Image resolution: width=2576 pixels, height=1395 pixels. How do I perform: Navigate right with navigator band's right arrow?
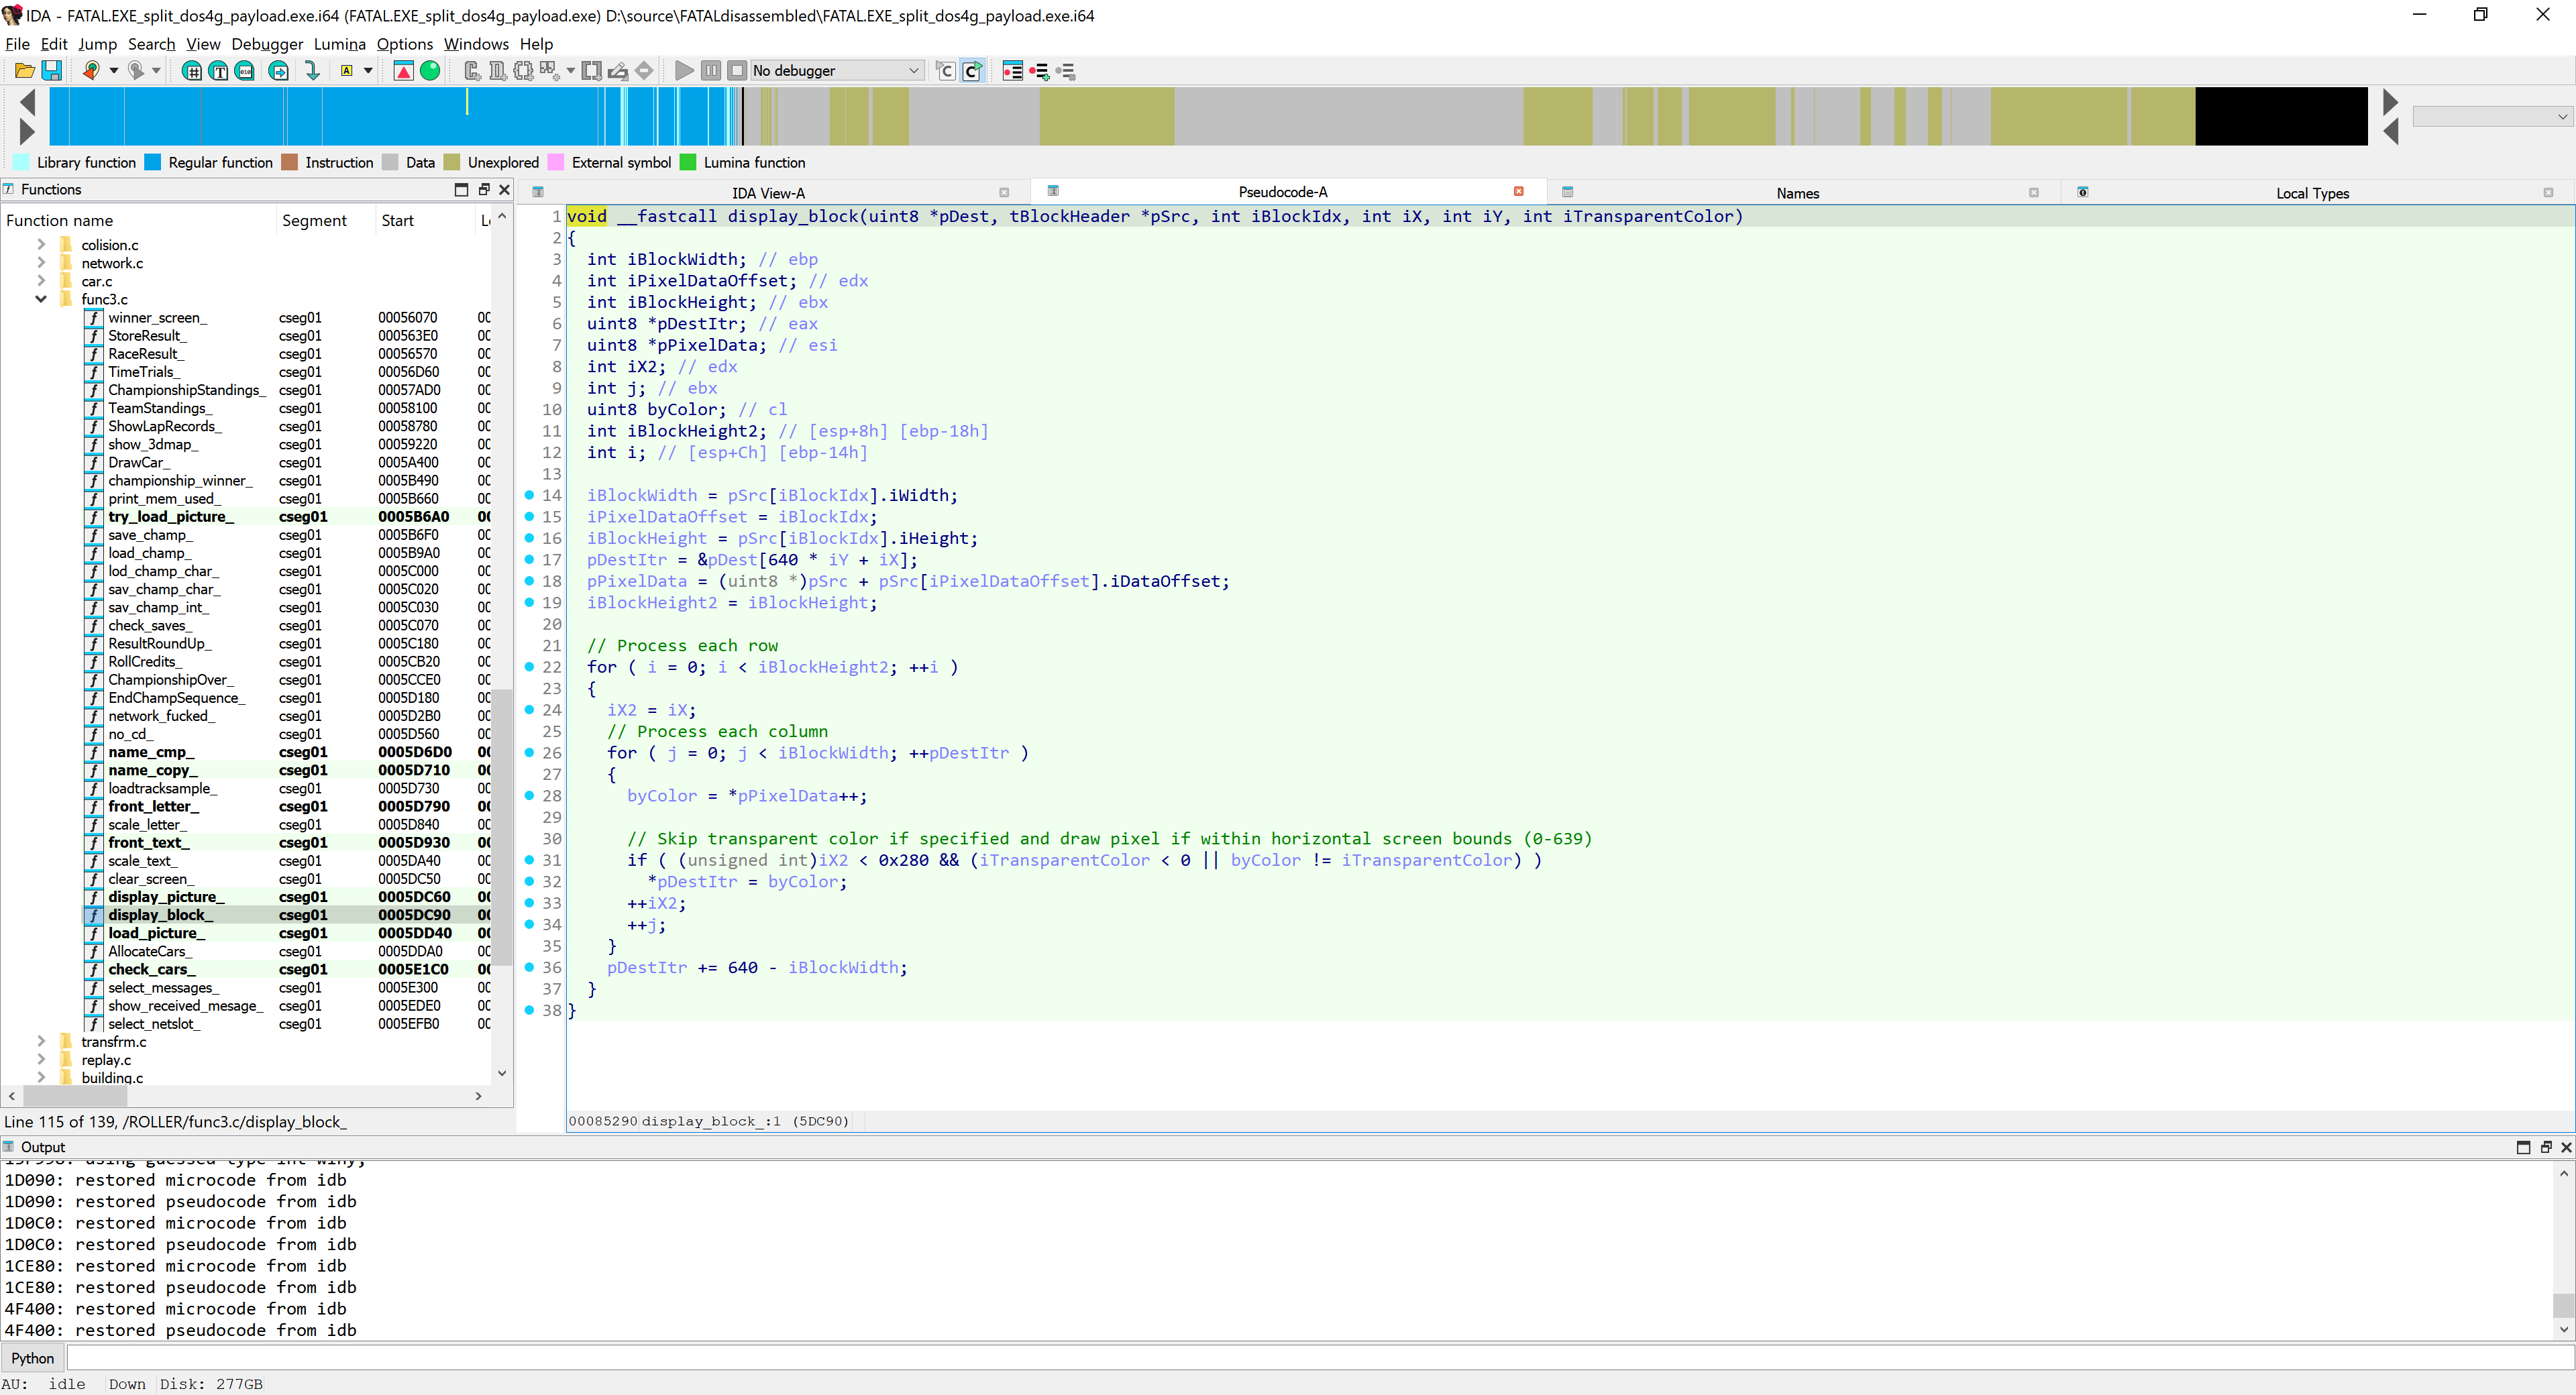point(2391,101)
